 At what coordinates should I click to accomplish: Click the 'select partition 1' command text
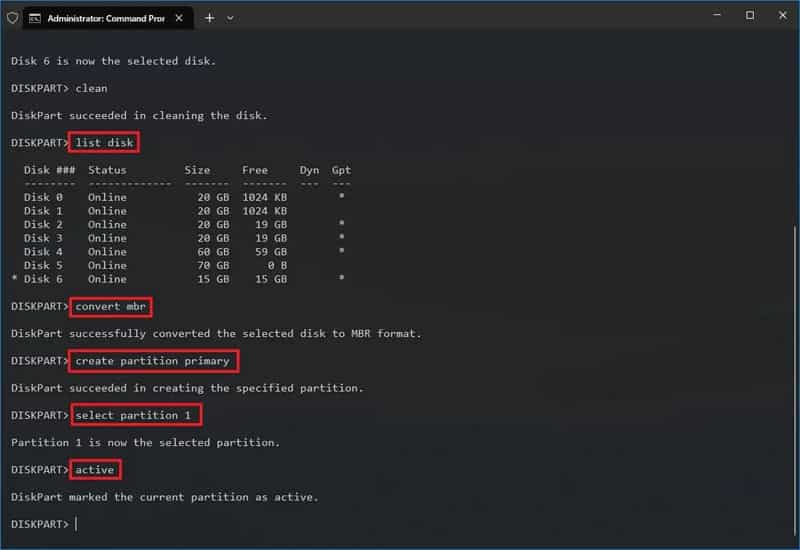tap(136, 415)
